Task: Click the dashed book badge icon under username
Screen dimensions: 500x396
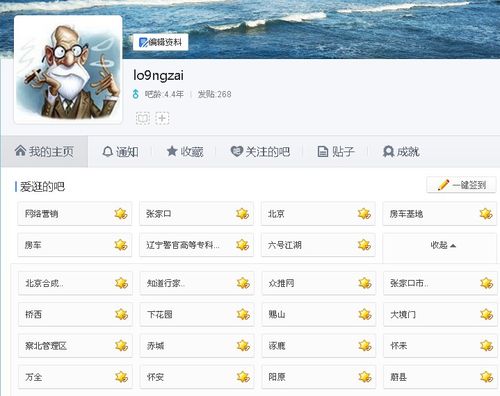Action: pyautogui.click(x=143, y=118)
